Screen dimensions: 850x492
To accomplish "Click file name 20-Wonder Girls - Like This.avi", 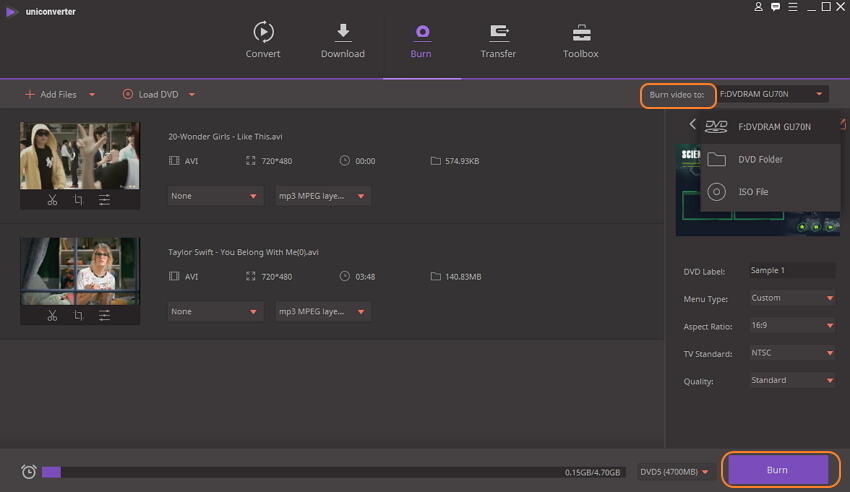I will pos(225,137).
